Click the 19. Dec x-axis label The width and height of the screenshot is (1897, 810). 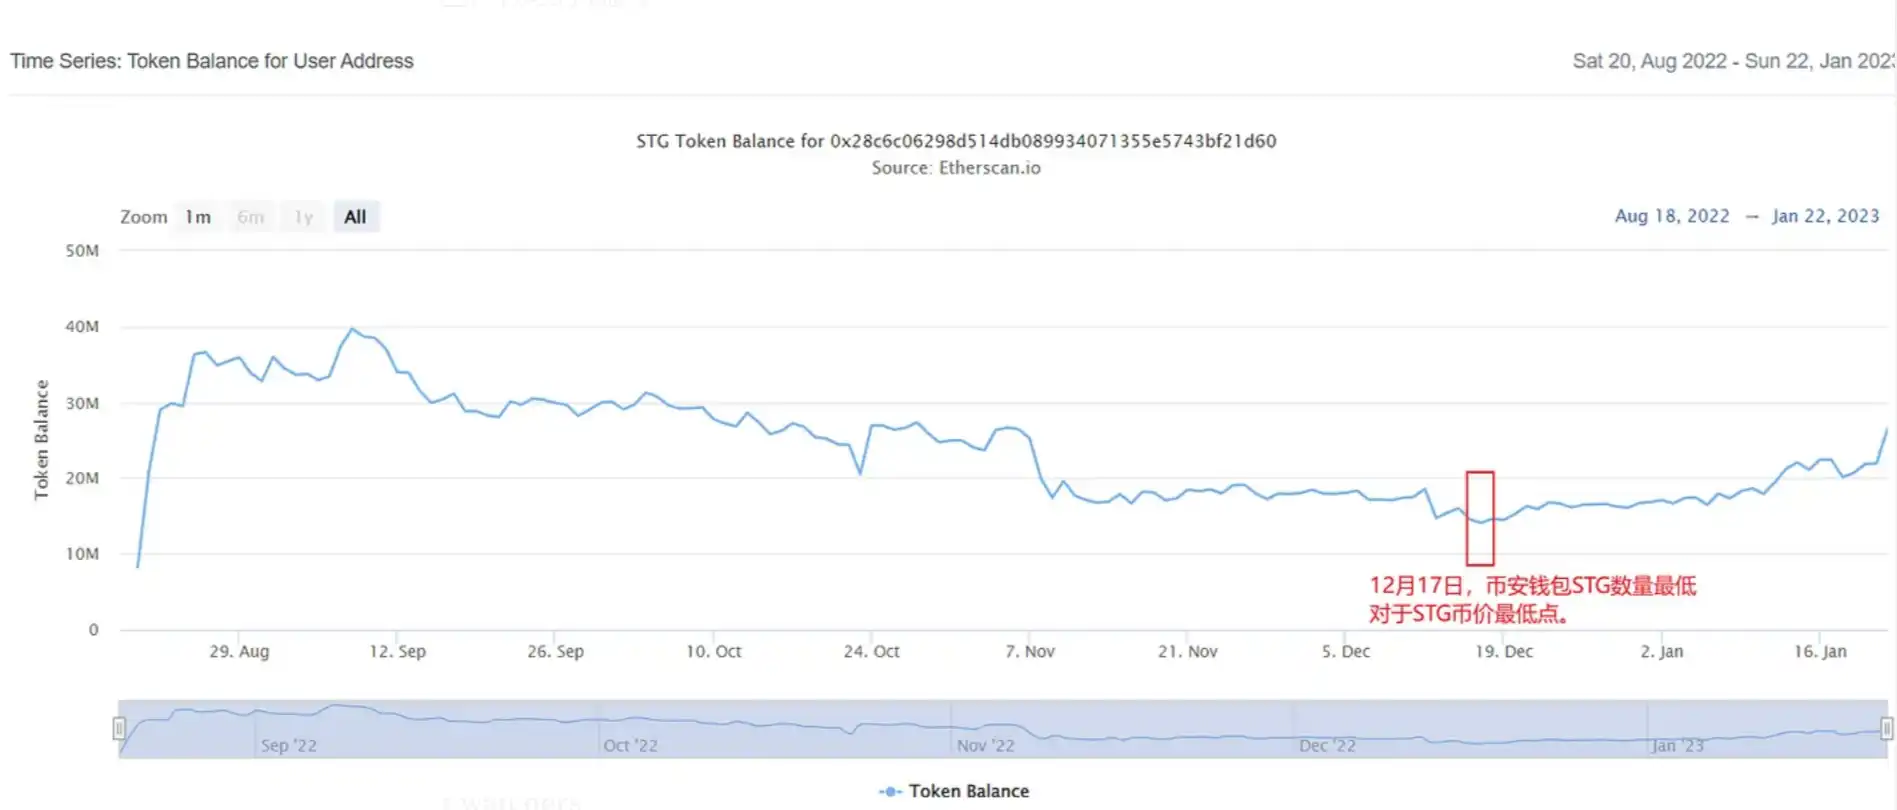point(1503,651)
